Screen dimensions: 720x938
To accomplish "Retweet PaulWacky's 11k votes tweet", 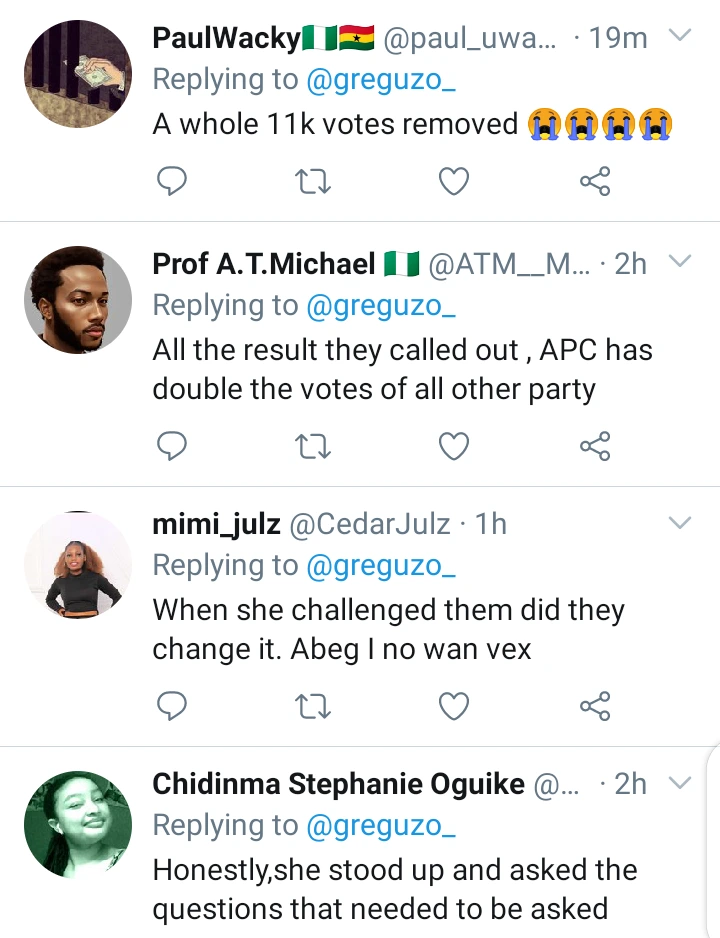I will click(313, 181).
